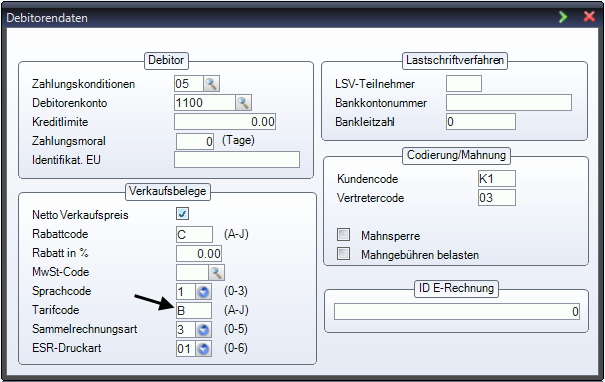Click the Rabattcode field containing C
Image resolution: width=605 pixels, height=382 pixels.
[194, 234]
